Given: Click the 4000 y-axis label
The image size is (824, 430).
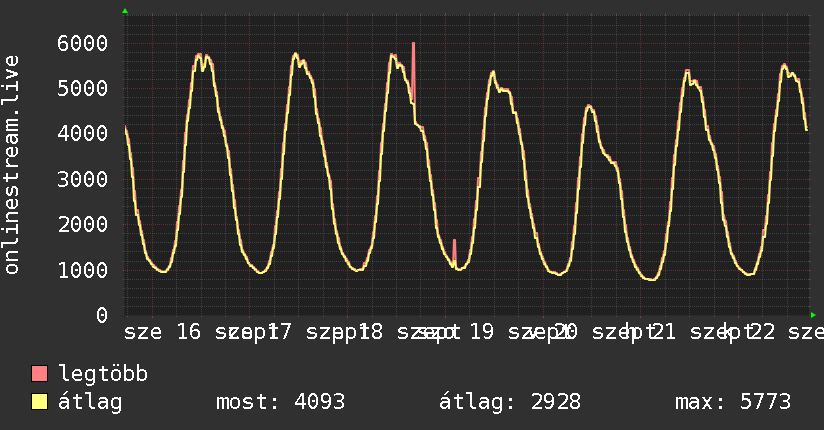Looking at the screenshot, I should [x=83, y=134].
